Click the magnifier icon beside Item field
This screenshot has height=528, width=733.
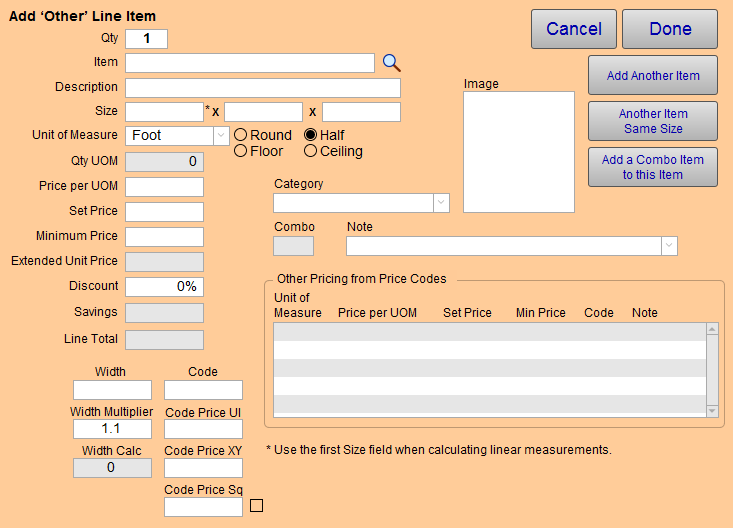click(392, 63)
